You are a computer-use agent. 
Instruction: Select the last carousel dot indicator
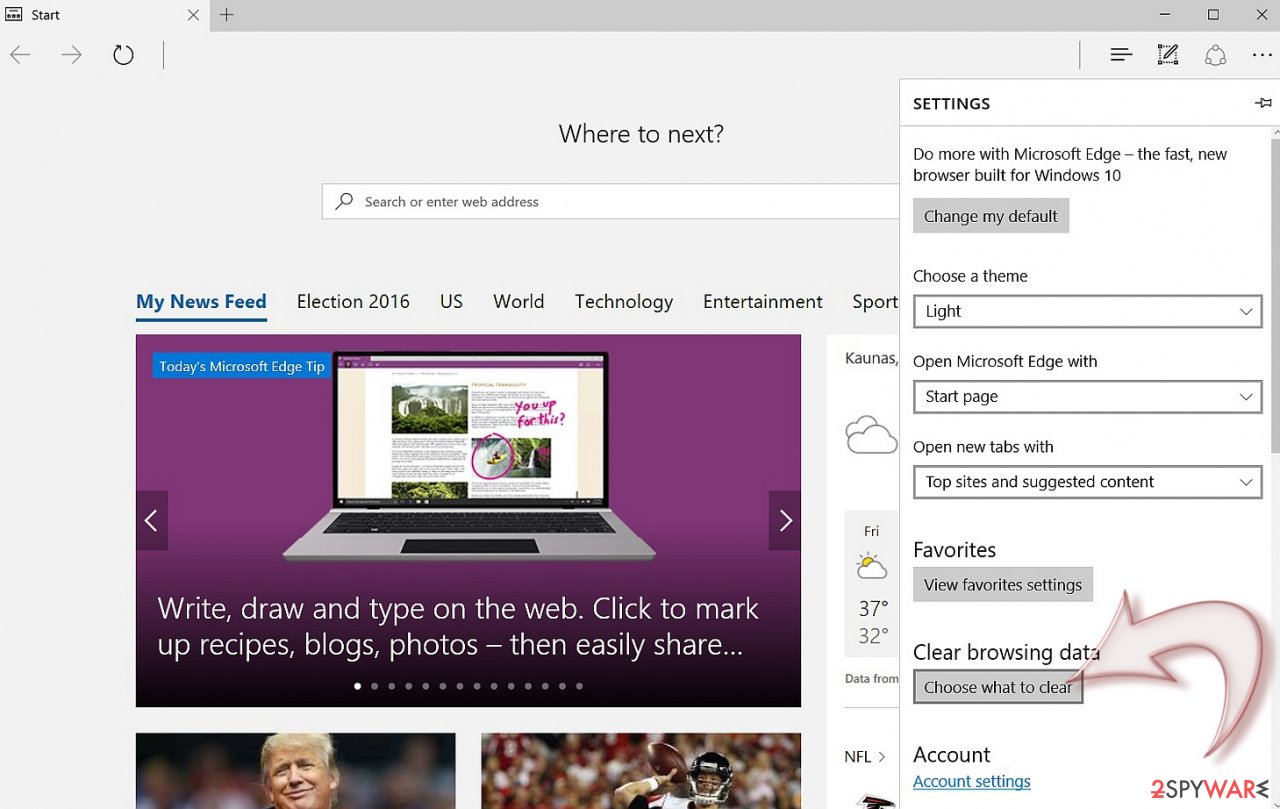coord(579,686)
